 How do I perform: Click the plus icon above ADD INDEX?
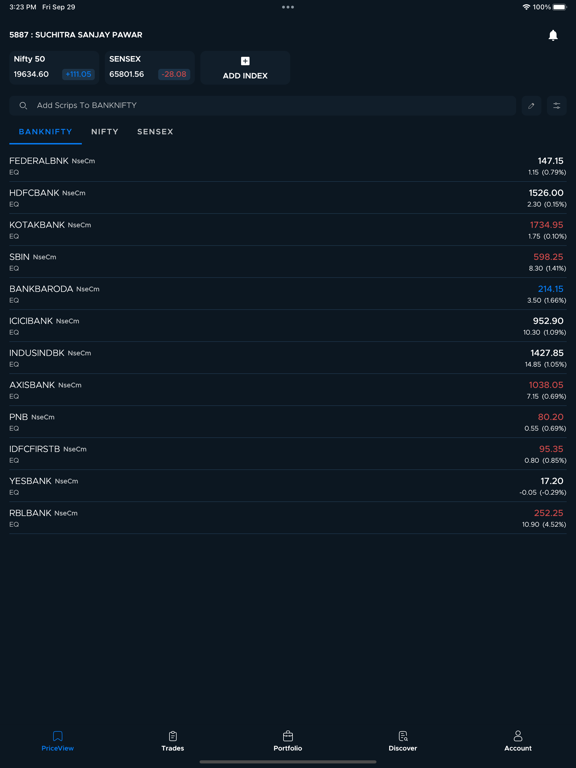click(x=245, y=61)
